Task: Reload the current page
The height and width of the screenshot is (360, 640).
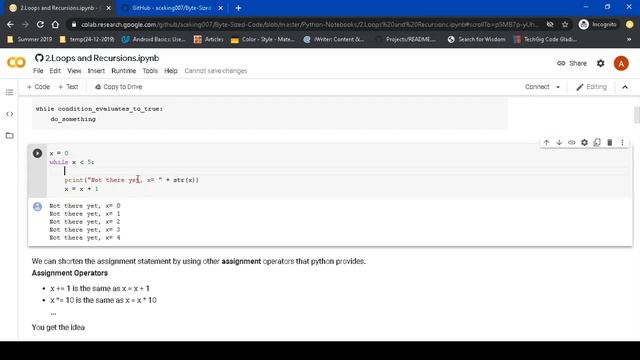Action: (40, 24)
